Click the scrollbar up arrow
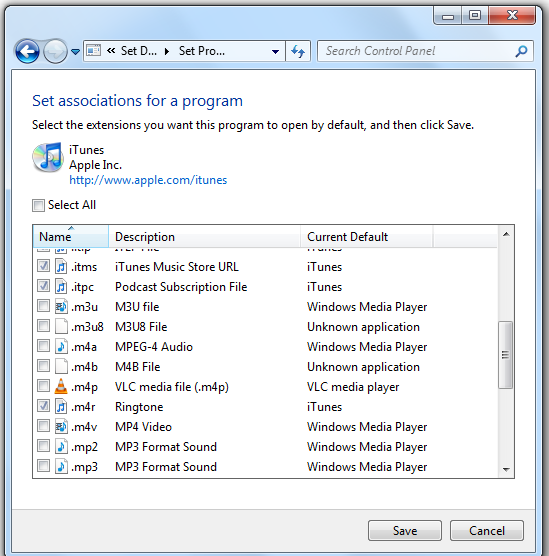Screen dimensions: 549x556 pos(506,234)
